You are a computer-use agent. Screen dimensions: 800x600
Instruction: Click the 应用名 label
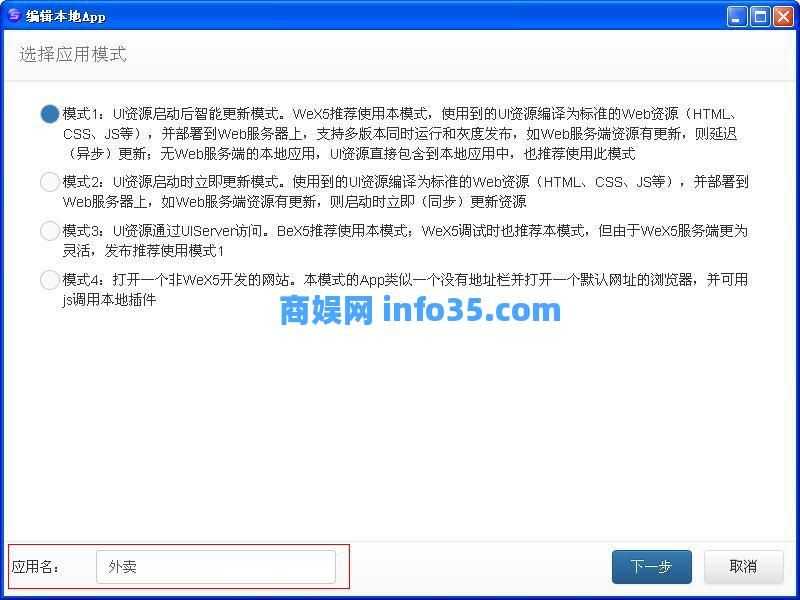36,566
